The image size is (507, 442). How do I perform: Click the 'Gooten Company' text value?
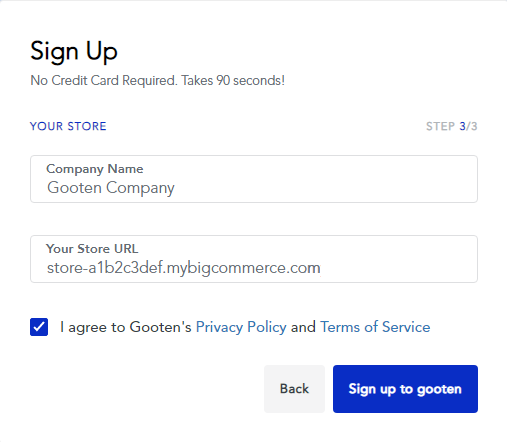[111, 188]
